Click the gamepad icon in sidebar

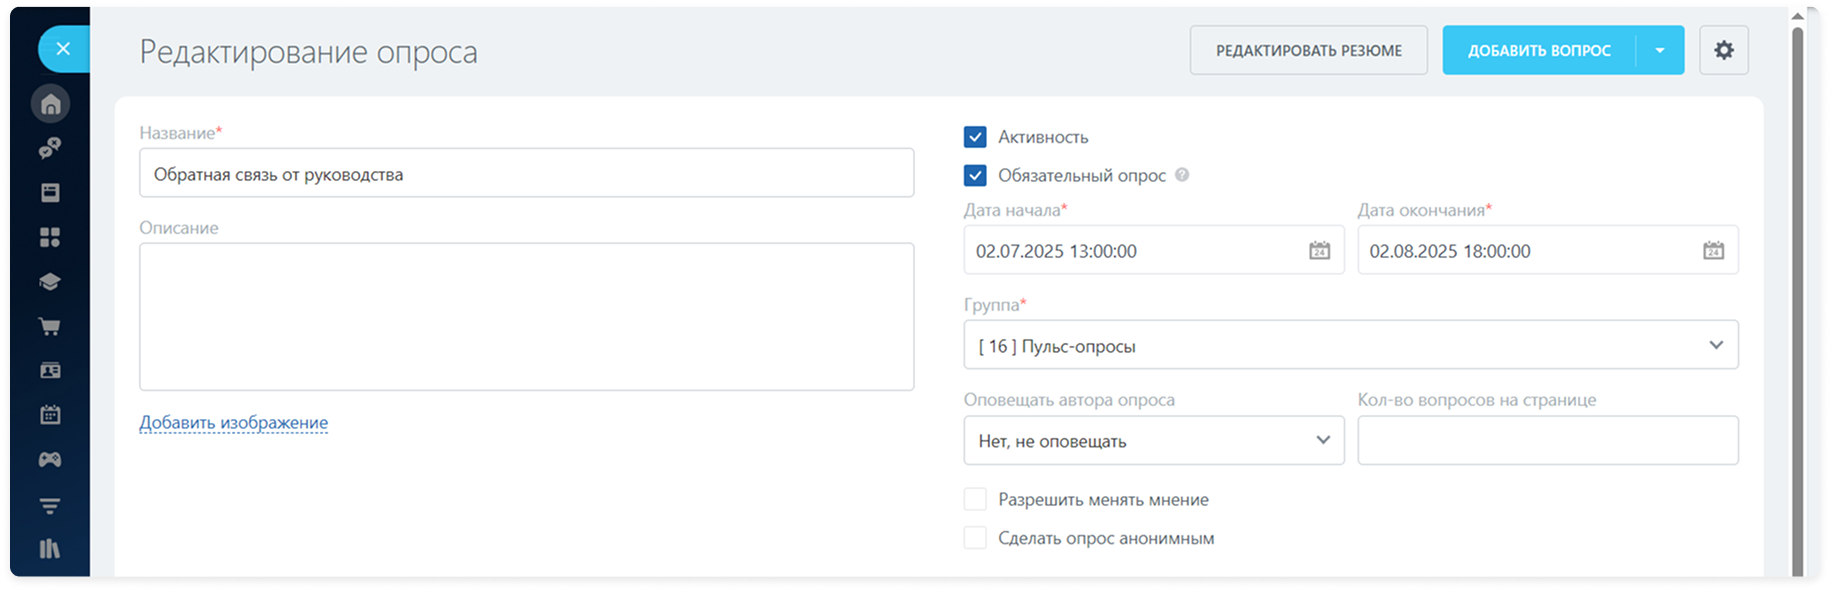[x=50, y=460]
